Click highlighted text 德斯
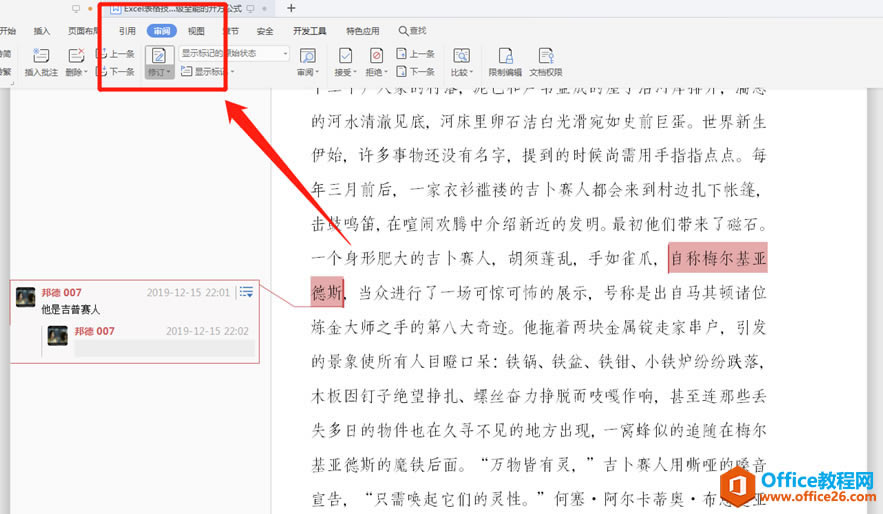The width and height of the screenshot is (883, 514). 327,292
